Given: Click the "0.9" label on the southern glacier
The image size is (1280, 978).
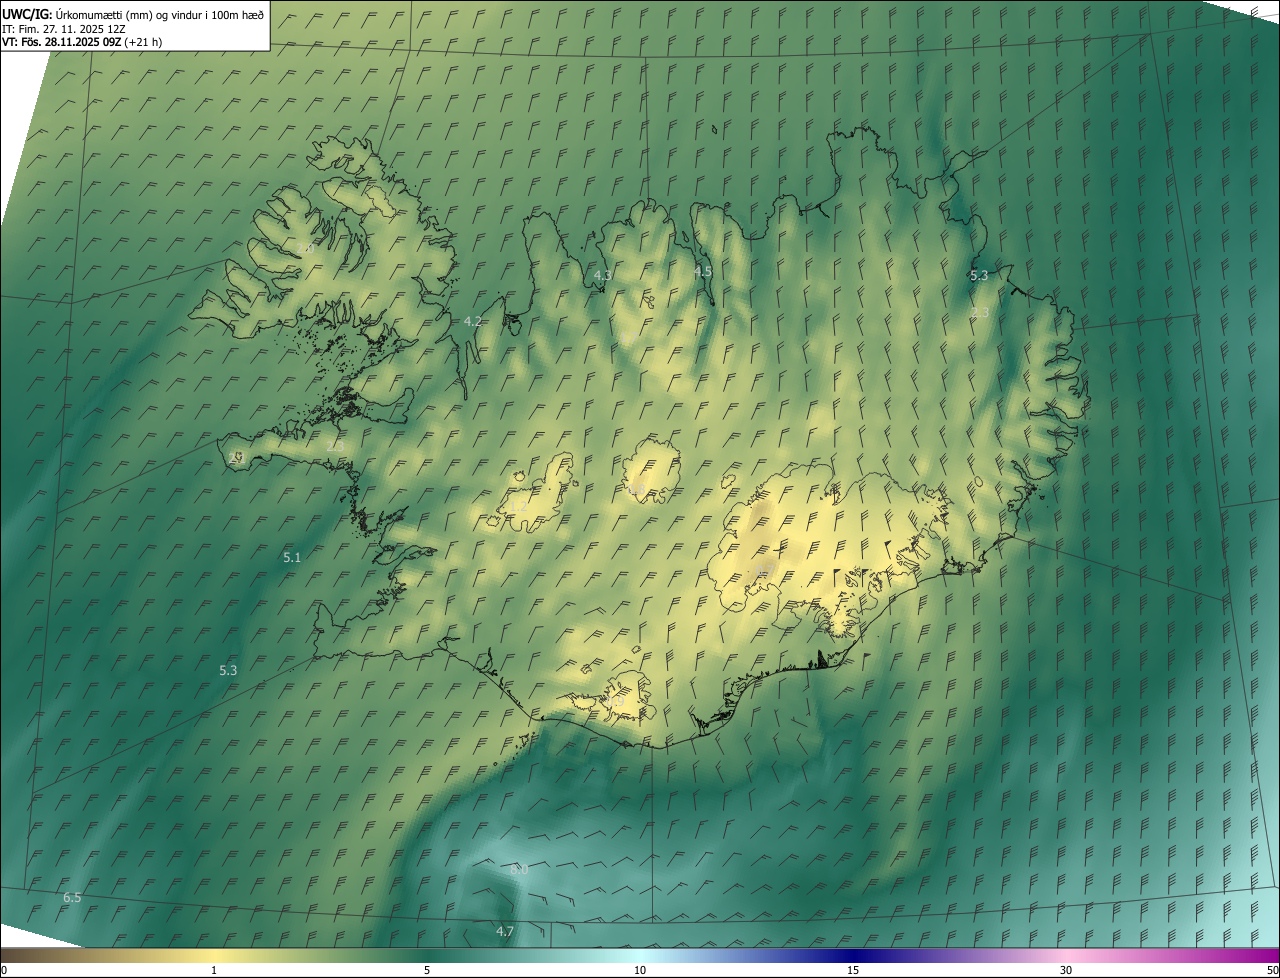Looking at the screenshot, I should (x=615, y=703).
